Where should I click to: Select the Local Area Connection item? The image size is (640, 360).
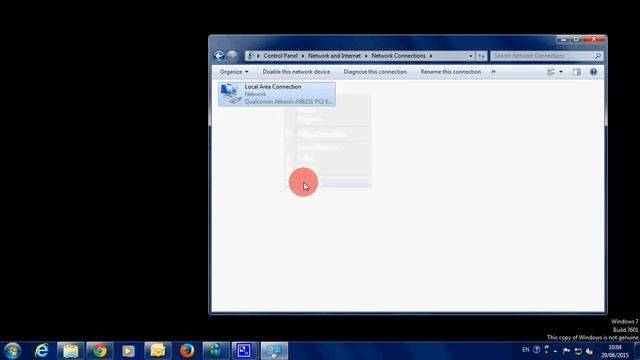277,94
